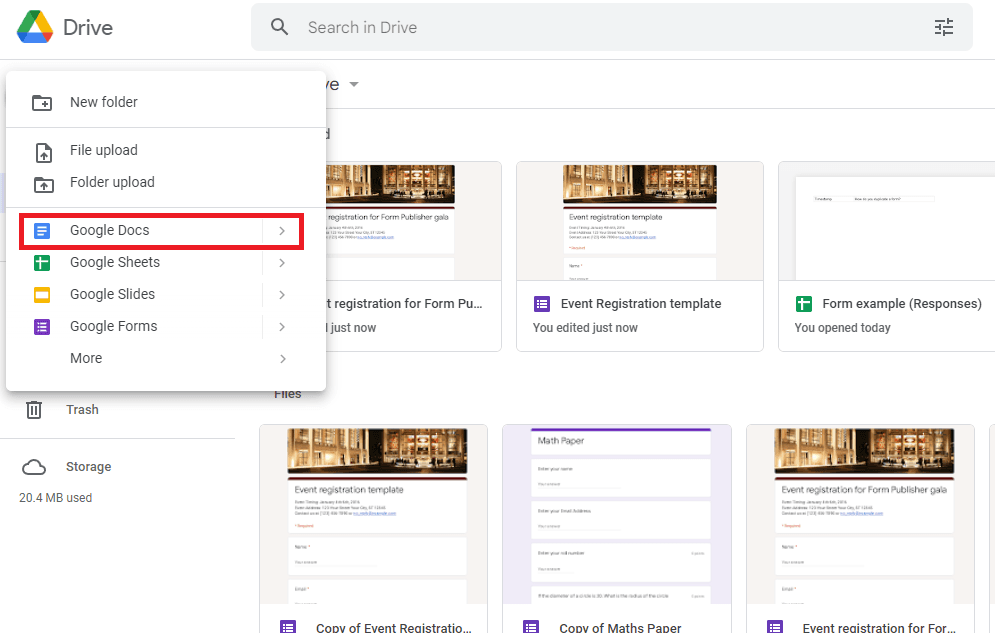Click Forms icon beside Copy of Event Registration
The image size is (995, 633).
[x=288, y=627]
